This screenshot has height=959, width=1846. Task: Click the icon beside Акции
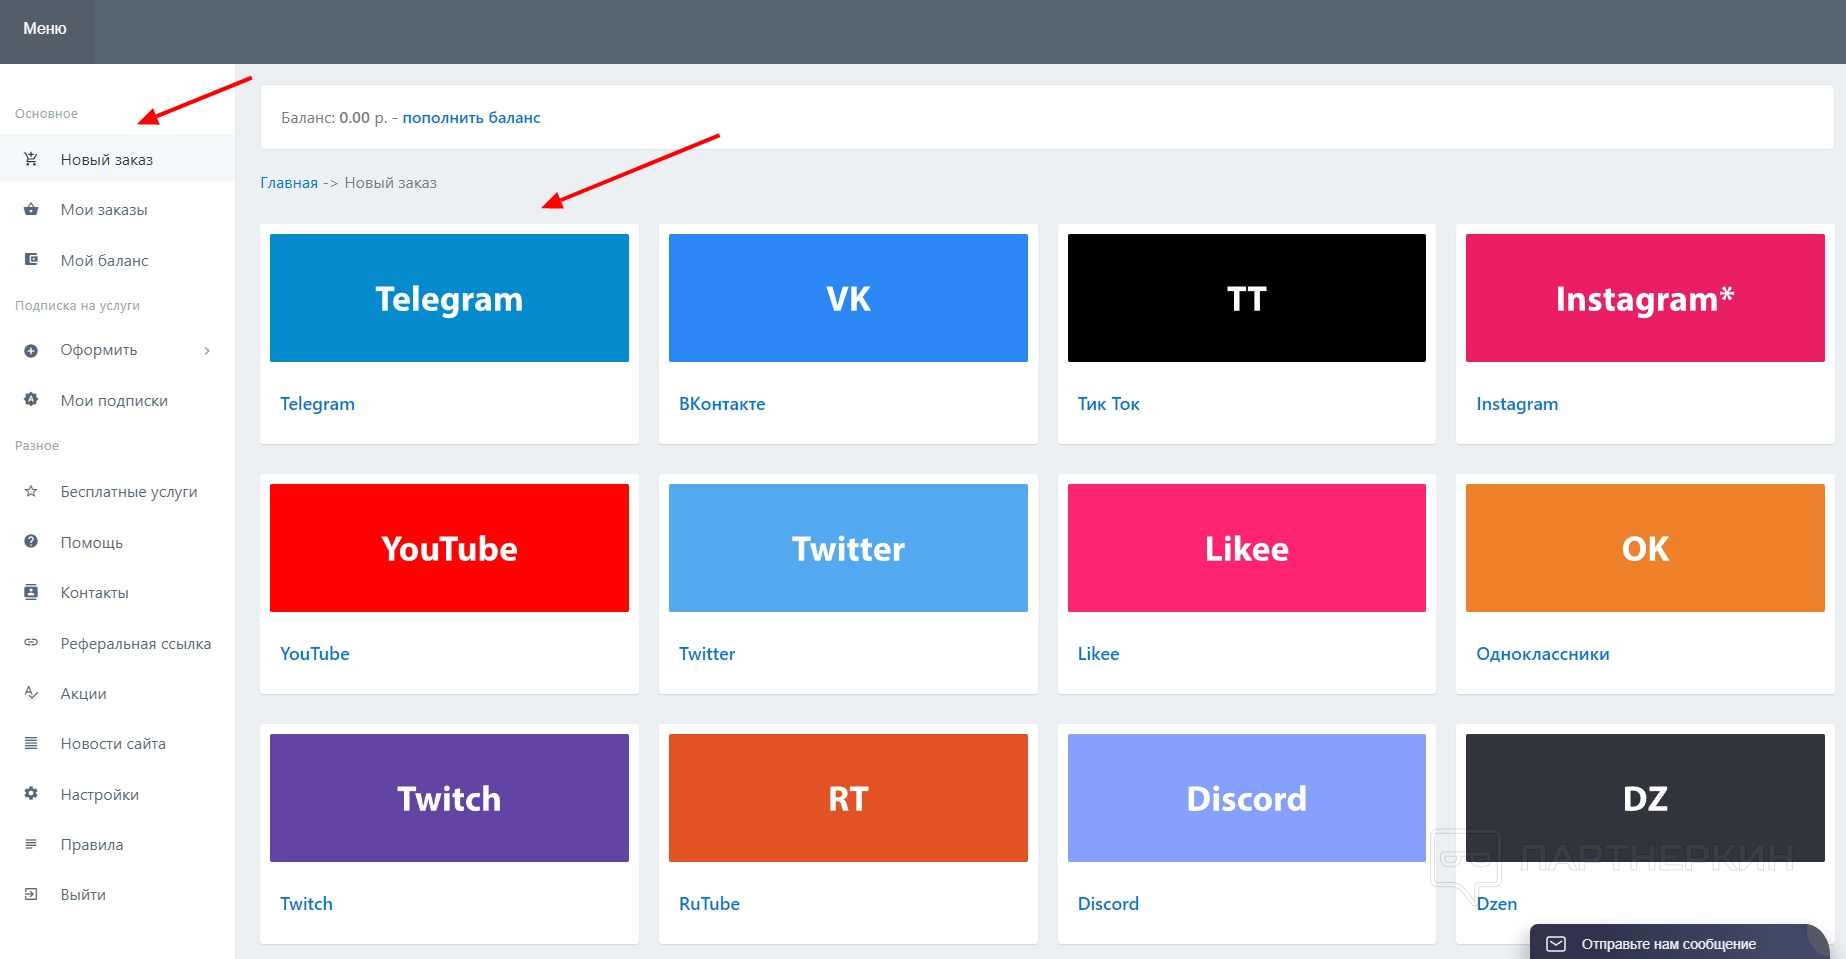click(31, 693)
